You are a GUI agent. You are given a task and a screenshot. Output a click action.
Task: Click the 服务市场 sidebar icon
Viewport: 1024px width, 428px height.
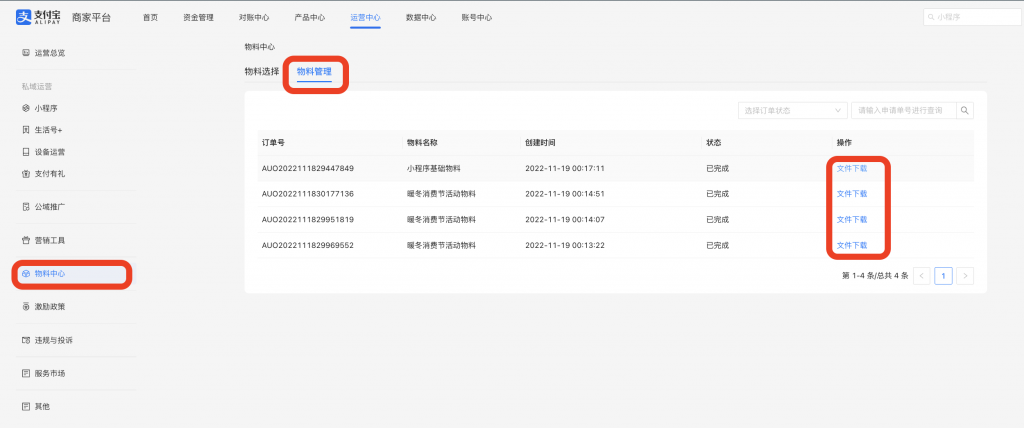[x=25, y=374]
